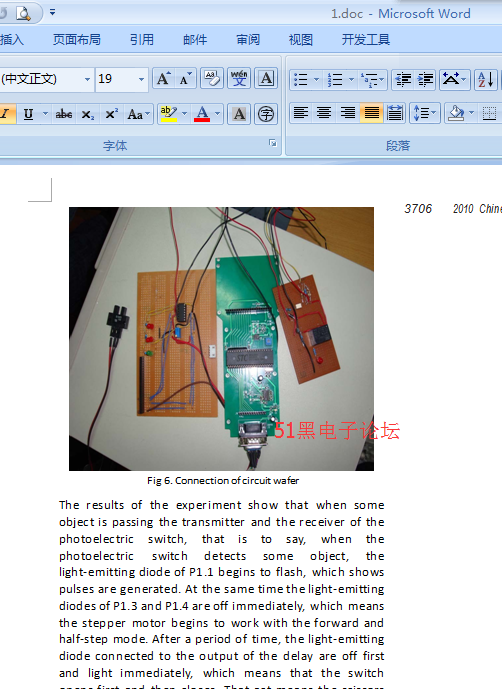
Task: Toggle underline formatting
Action: pos(29,114)
